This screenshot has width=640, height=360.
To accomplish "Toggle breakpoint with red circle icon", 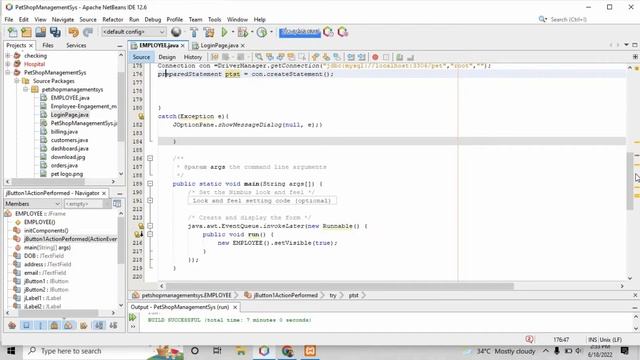I will pyautogui.click(x=375, y=57).
